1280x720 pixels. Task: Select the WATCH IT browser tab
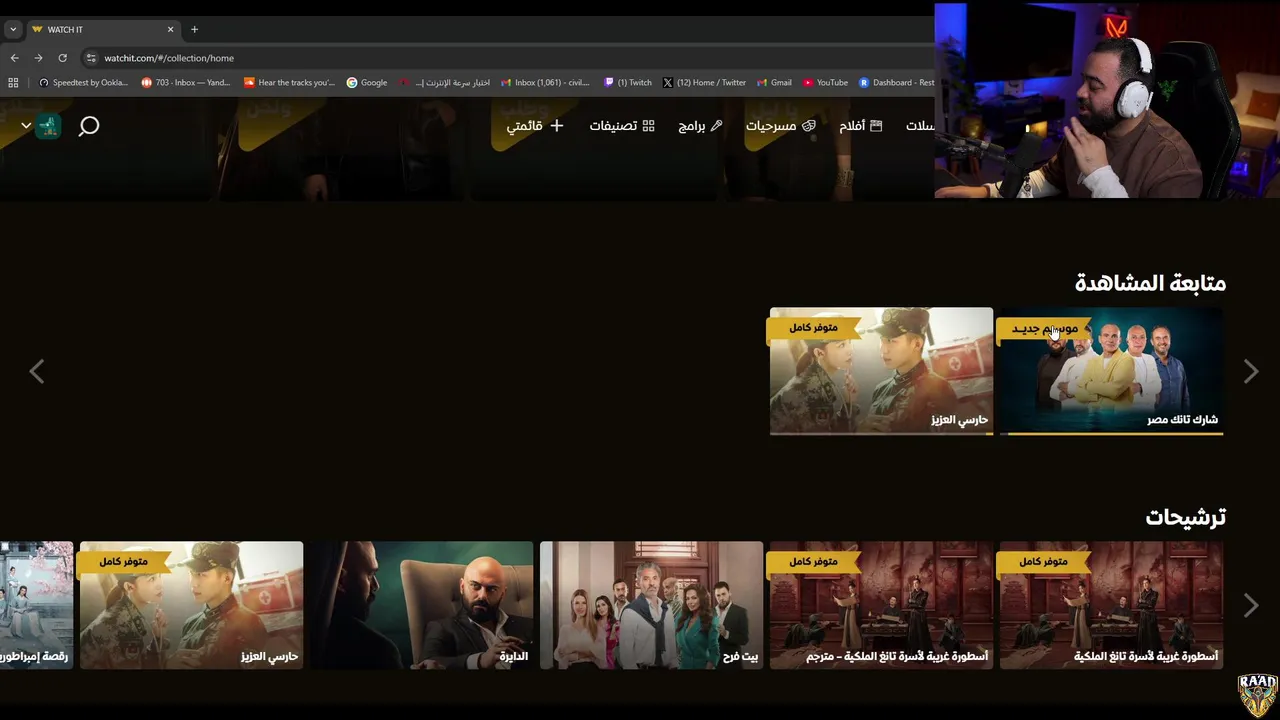102,29
